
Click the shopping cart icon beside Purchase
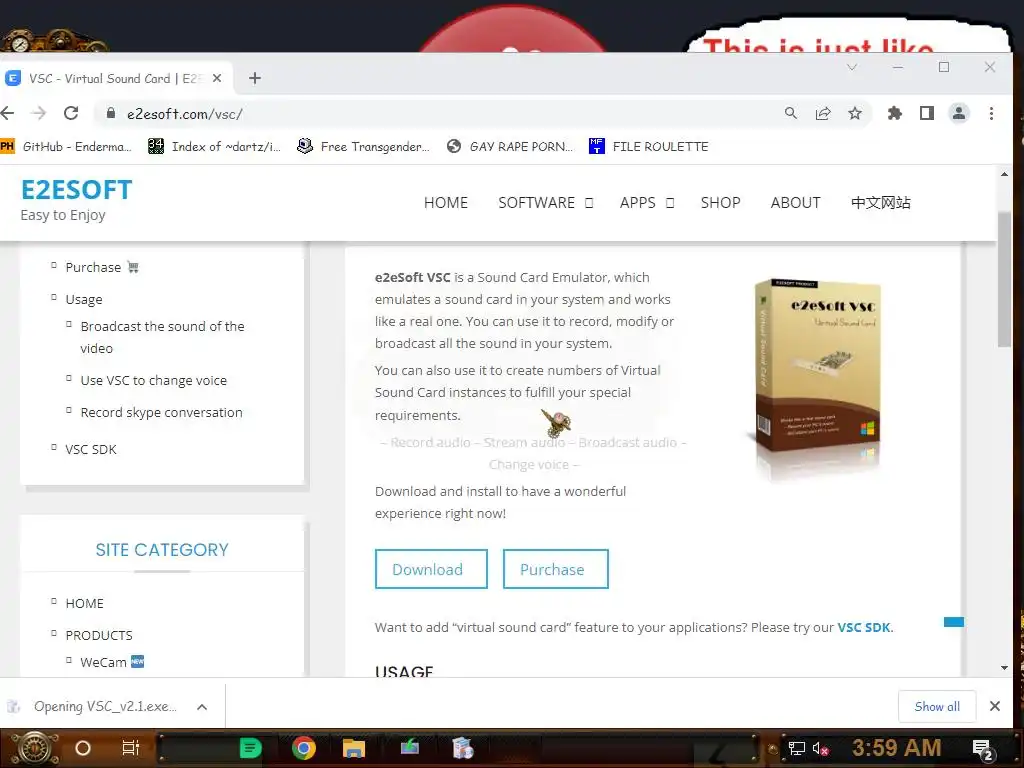tap(133, 267)
